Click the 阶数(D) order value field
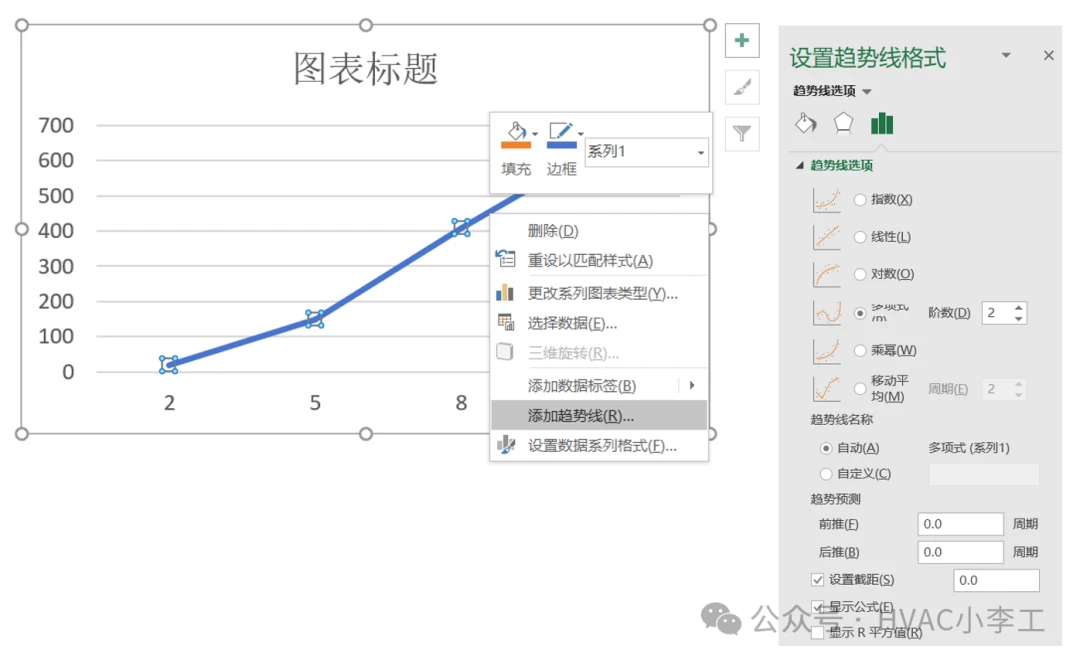Image resolution: width=1080 pixels, height=663 pixels. click(997, 313)
